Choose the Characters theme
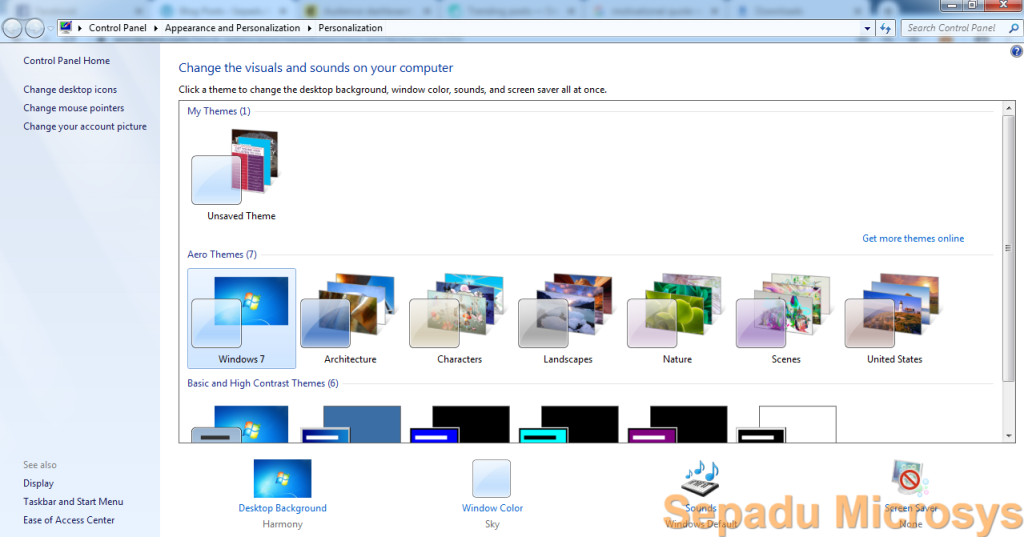This screenshot has height=537, width=1024. [x=459, y=318]
